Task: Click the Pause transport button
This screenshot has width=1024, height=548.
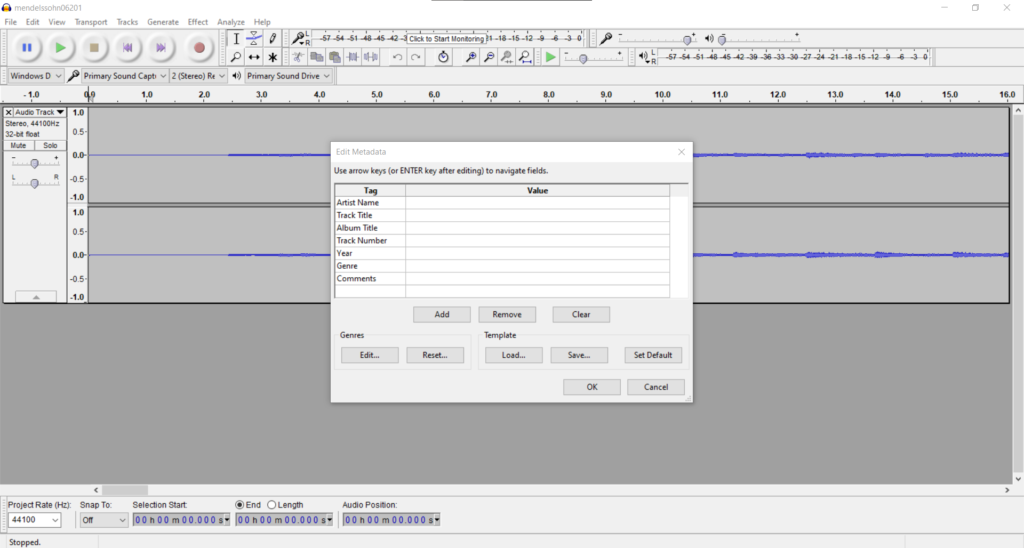Action: coord(27,47)
